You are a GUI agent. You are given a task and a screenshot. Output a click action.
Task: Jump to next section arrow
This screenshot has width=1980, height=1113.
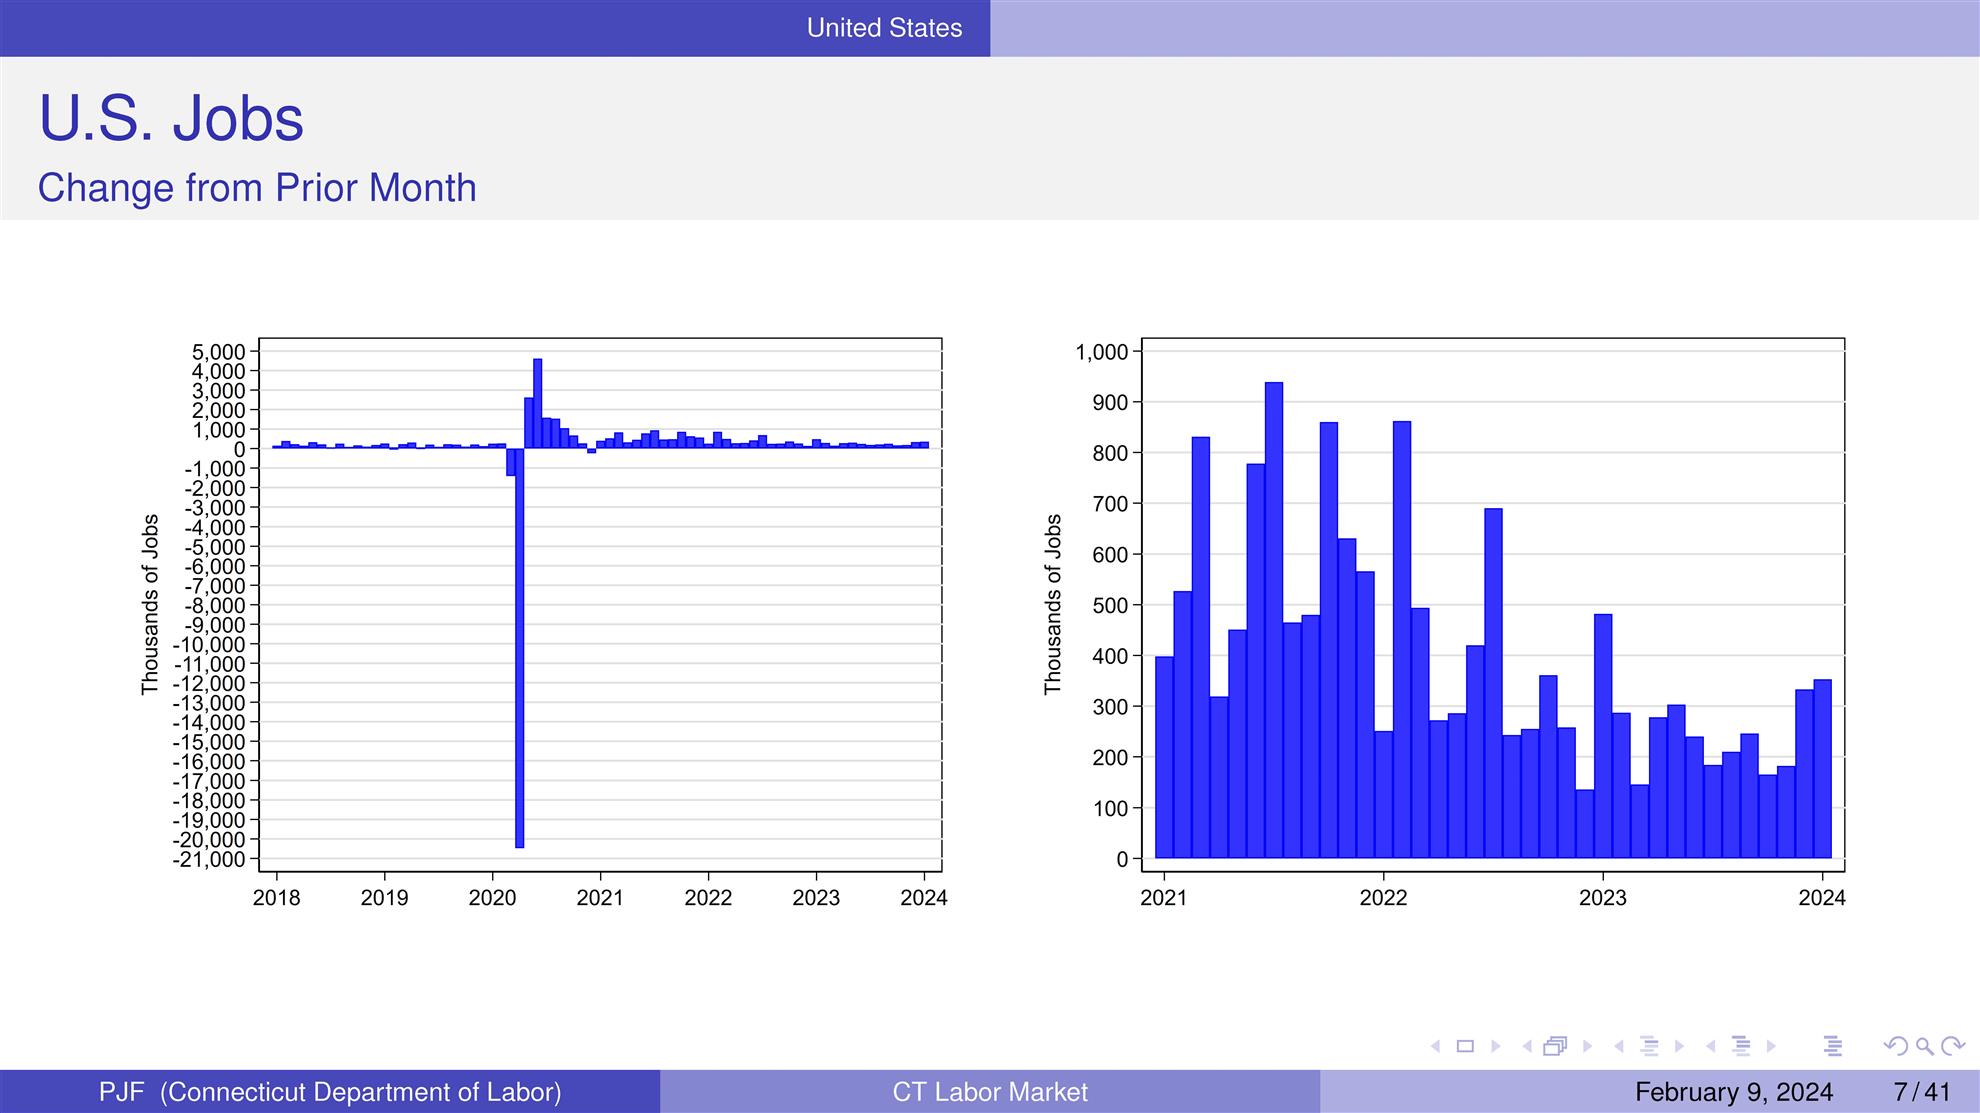[x=1771, y=1046]
